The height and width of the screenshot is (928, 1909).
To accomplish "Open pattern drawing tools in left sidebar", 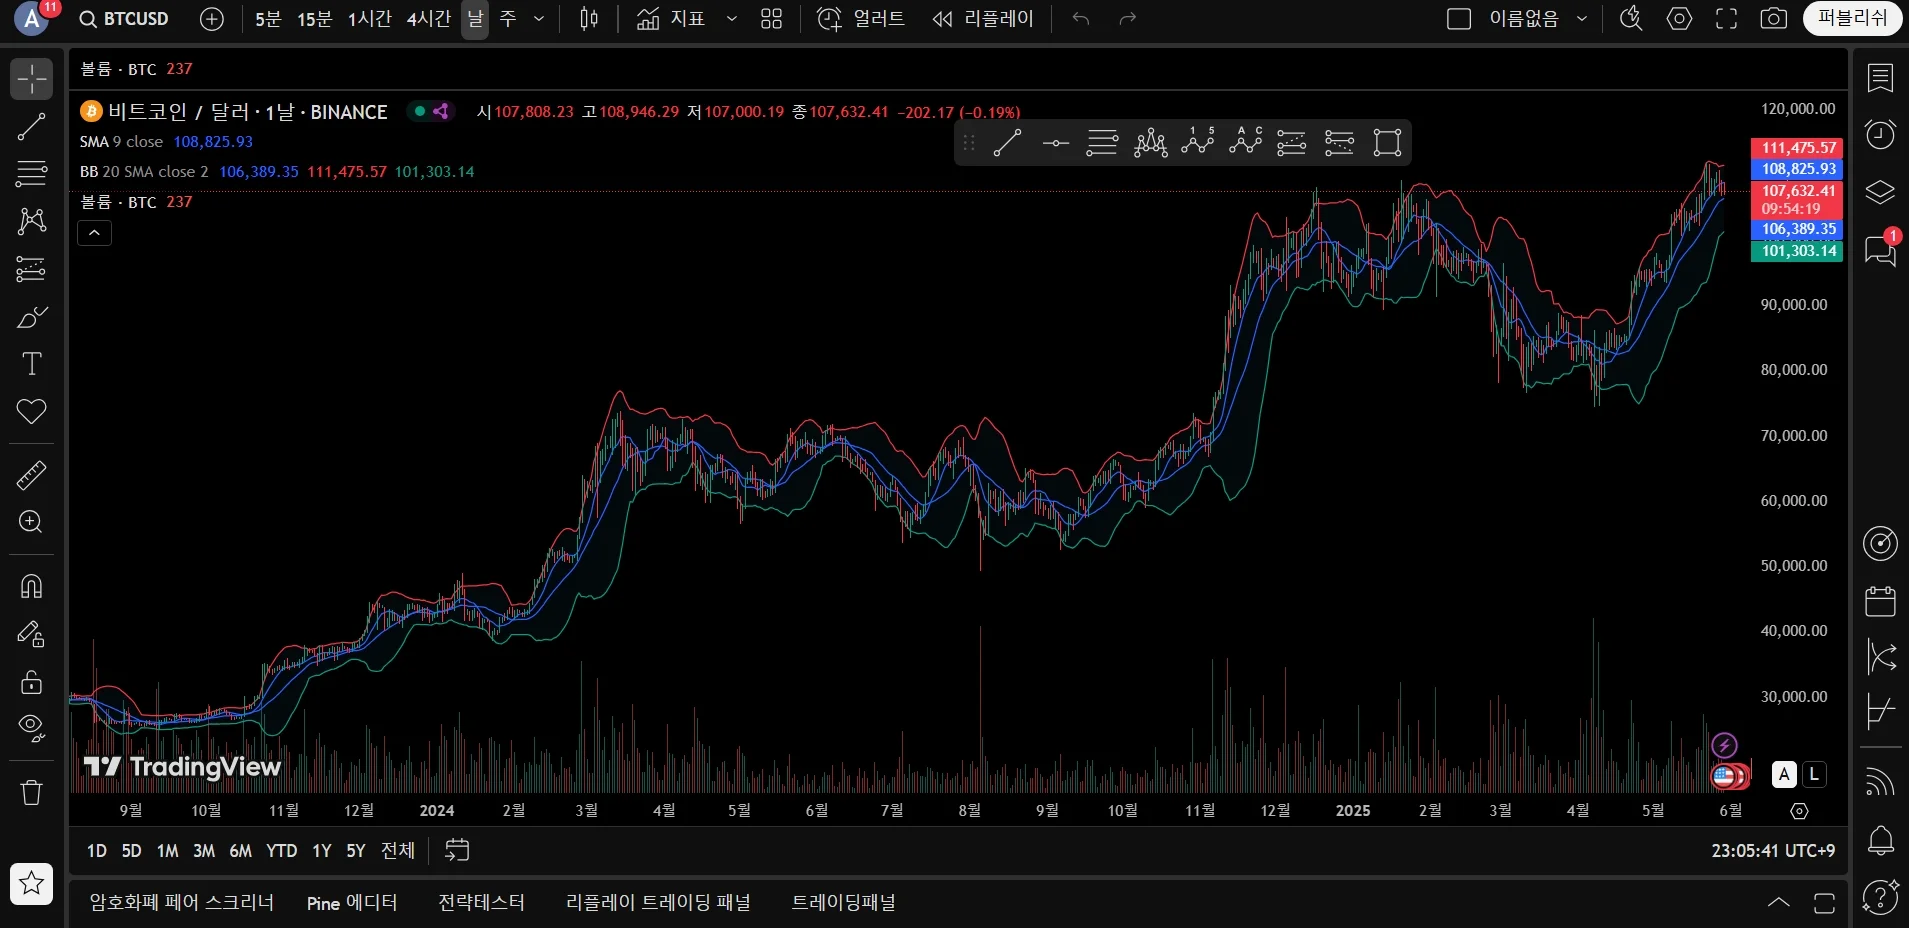I will (x=31, y=221).
